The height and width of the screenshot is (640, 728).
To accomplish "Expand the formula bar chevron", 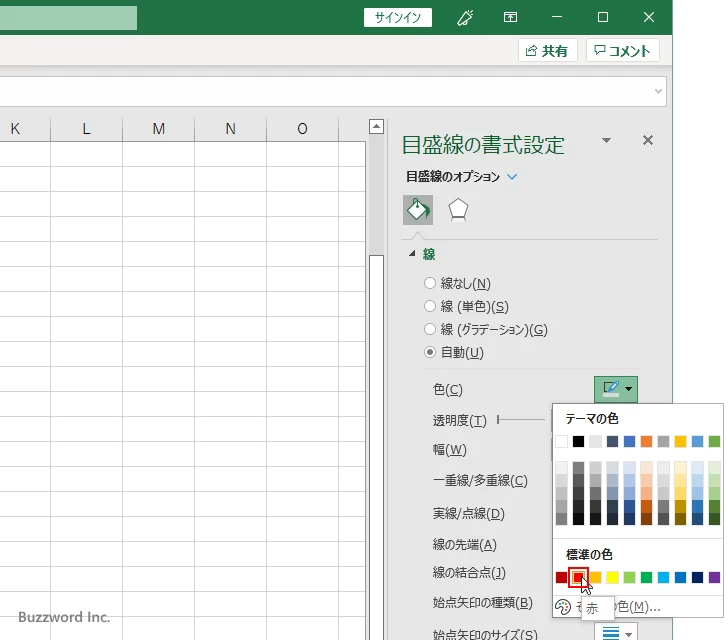I will [x=658, y=91].
